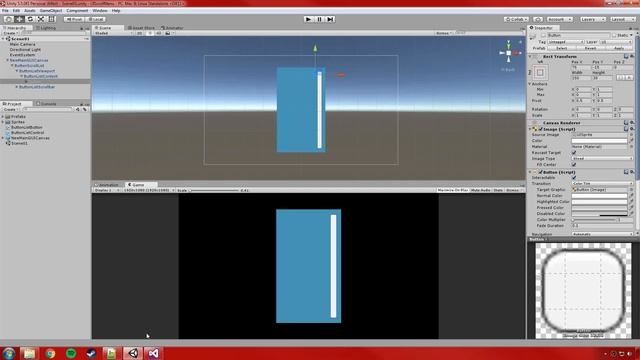
Task: Click the scene effects image icon
Action: (168, 33)
